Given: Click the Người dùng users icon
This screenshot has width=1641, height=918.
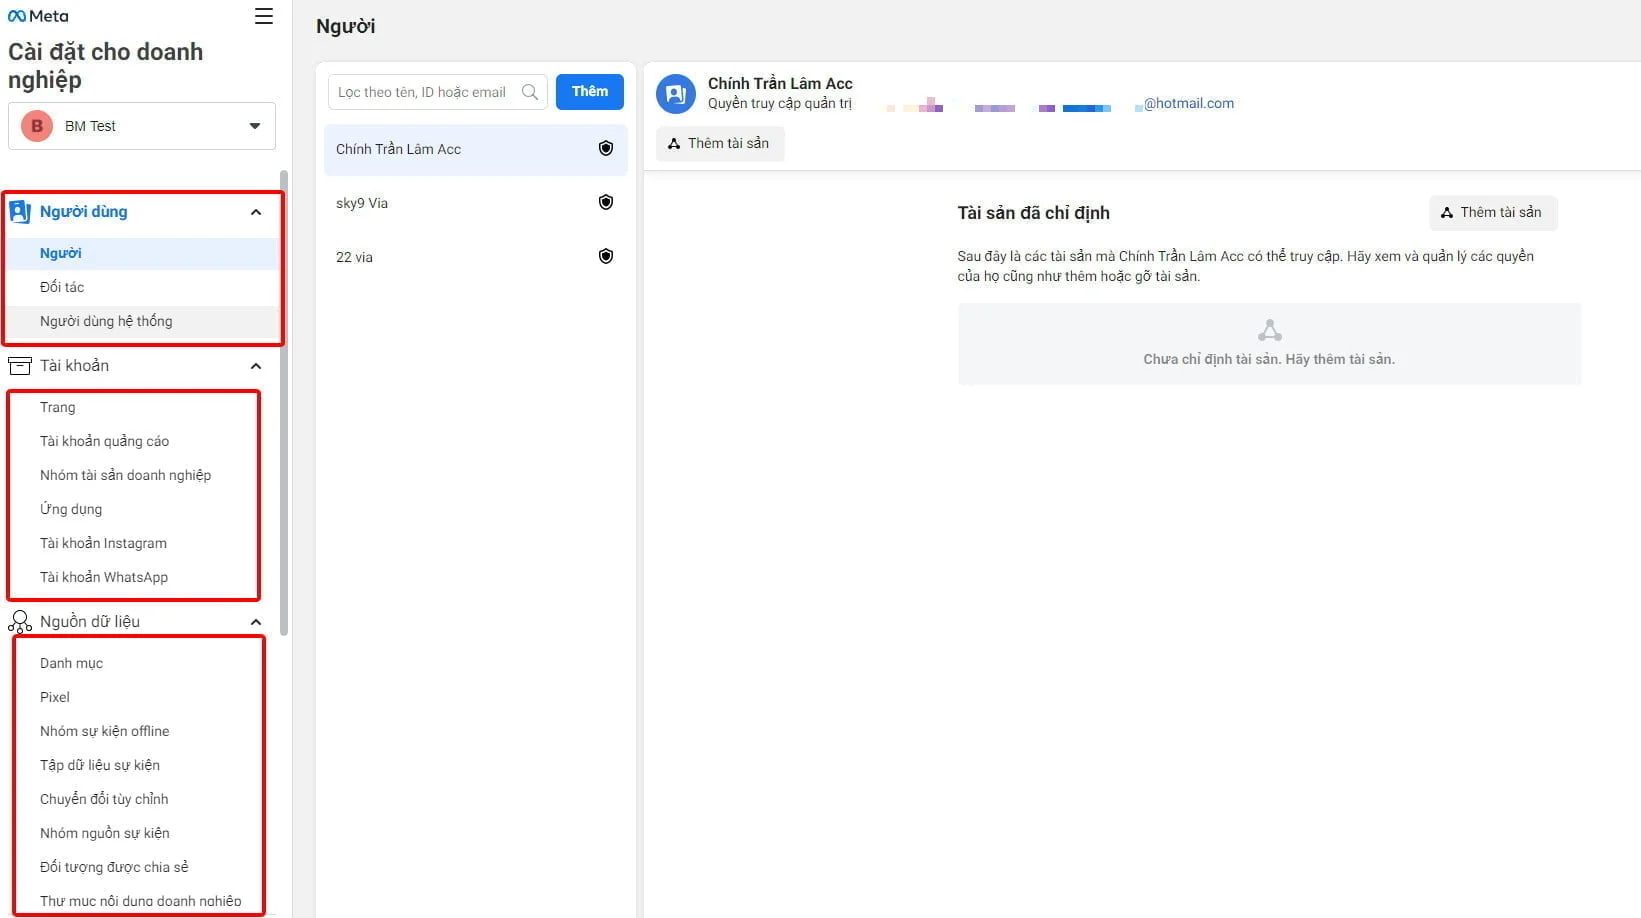Looking at the screenshot, I should [x=20, y=211].
